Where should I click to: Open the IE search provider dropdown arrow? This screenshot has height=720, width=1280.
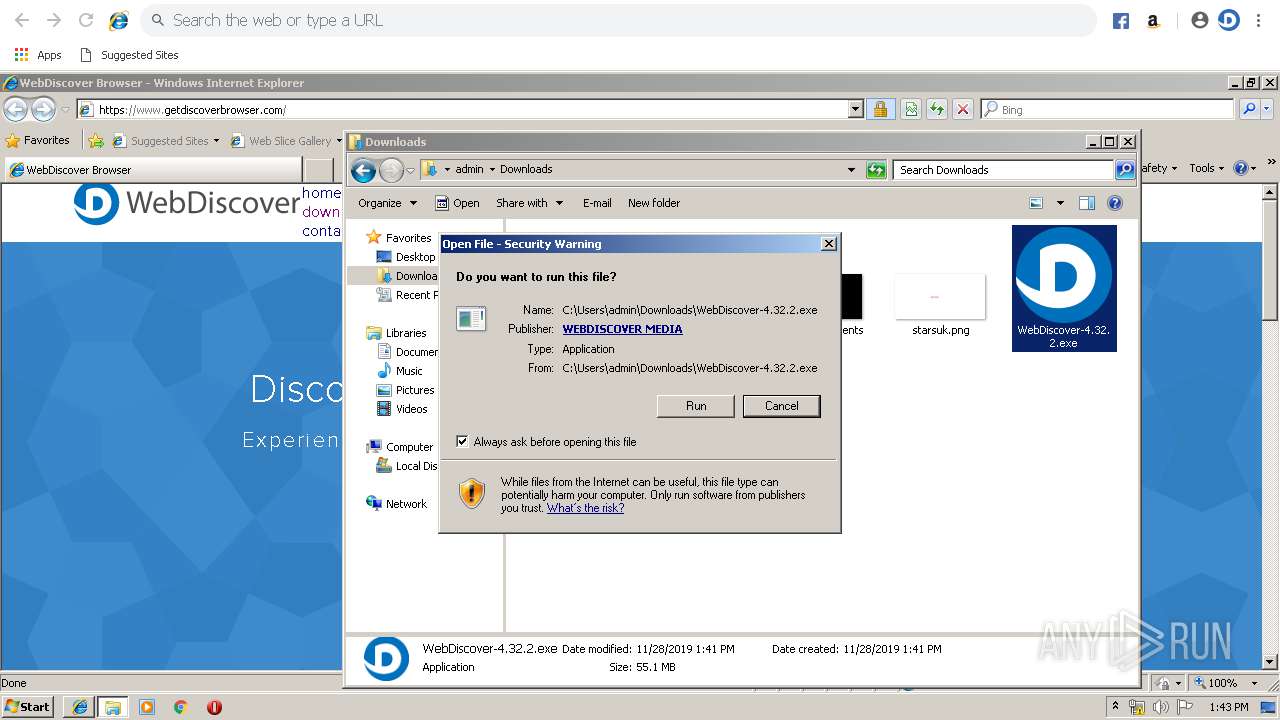tap(1267, 109)
